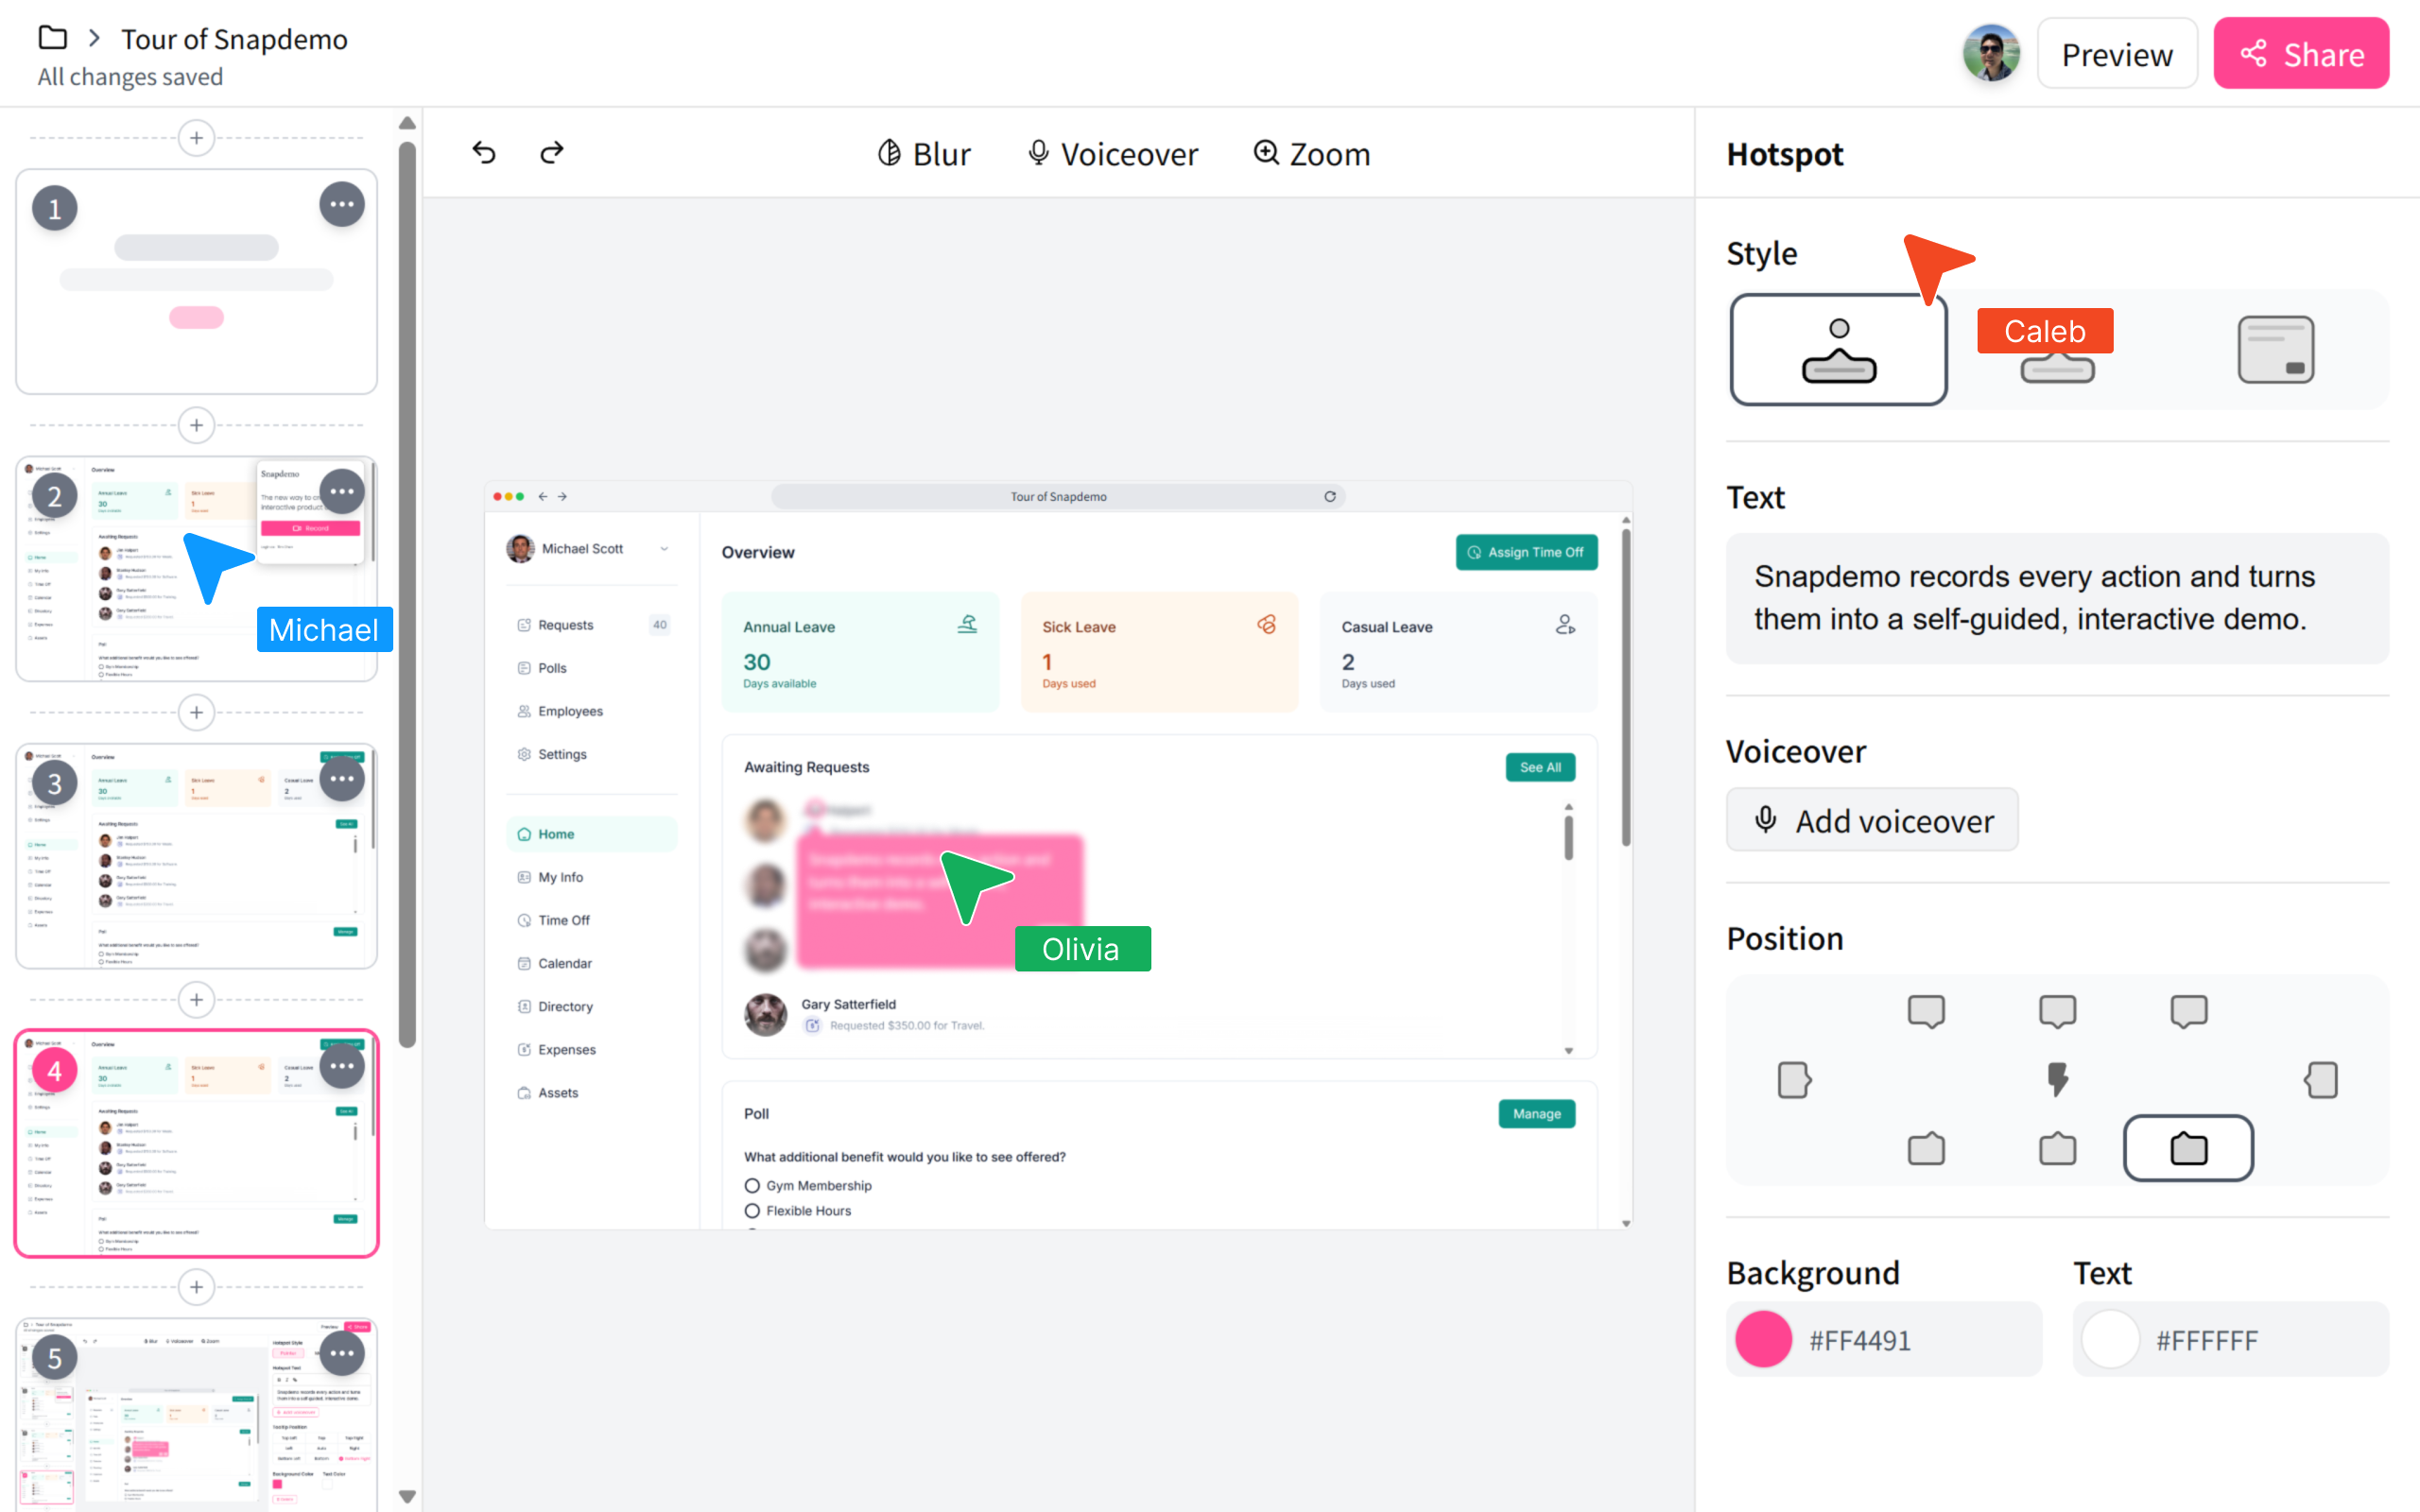
Task: Click the Manage poll button
Action: pos(1536,1113)
